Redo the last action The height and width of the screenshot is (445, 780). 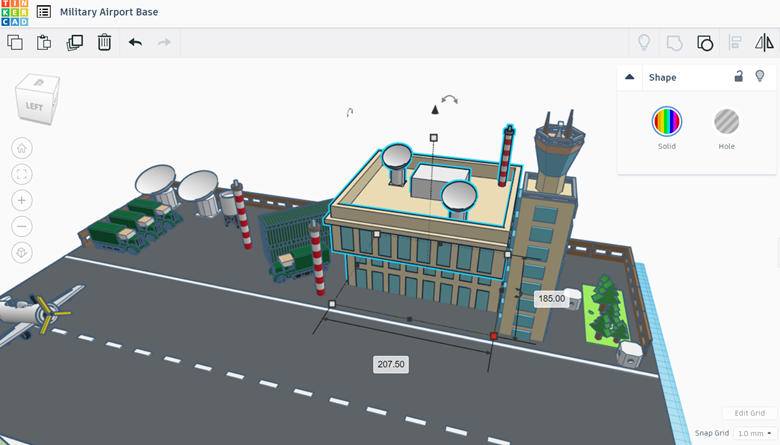(x=164, y=42)
